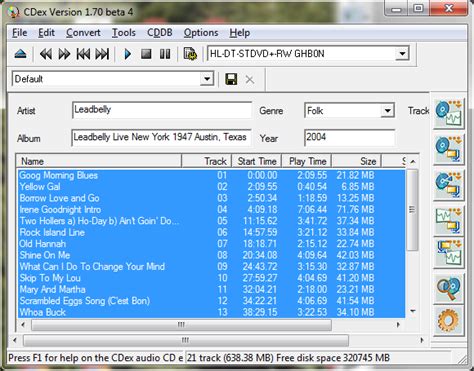Click the track list scroll-down arrow

tap(413, 311)
